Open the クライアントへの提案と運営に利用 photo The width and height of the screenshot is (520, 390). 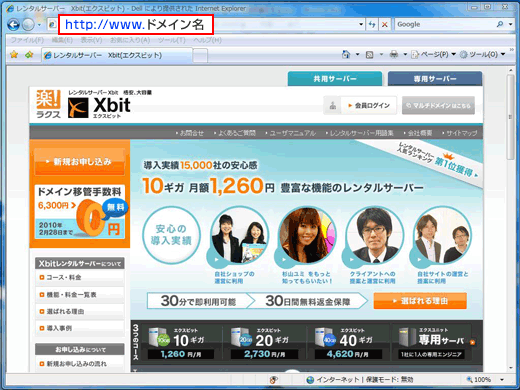(x=374, y=235)
